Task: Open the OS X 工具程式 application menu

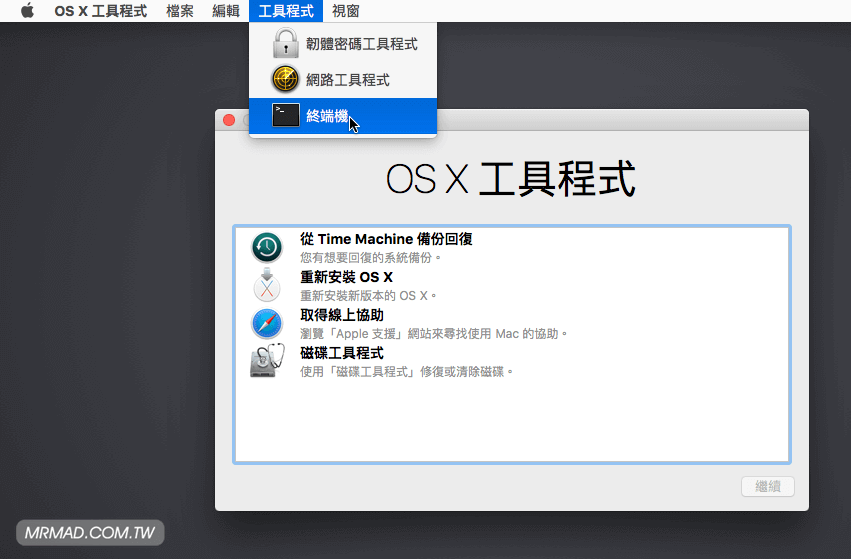Action: [x=100, y=11]
